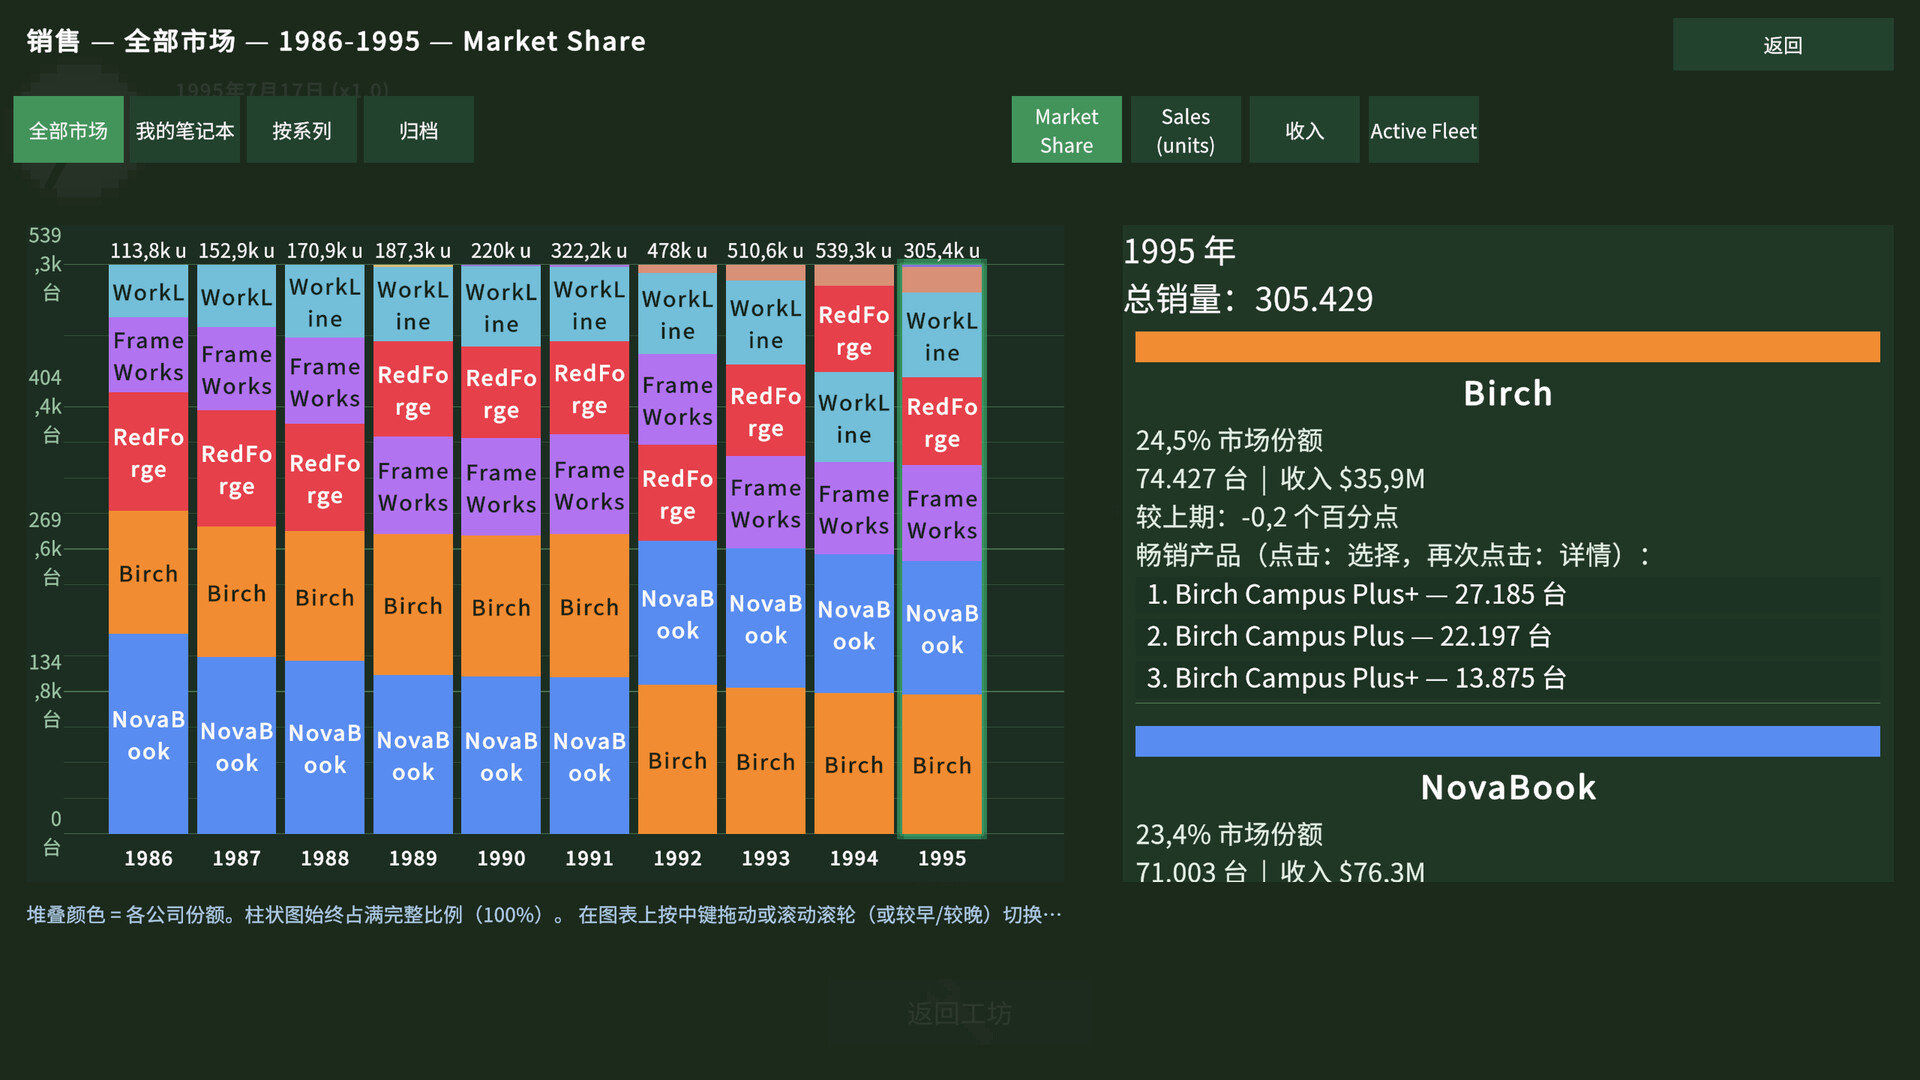This screenshot has width=1920, height=1080.
Task: Select FrameWorks segment in 1995 bar
Action: (942, 513)
